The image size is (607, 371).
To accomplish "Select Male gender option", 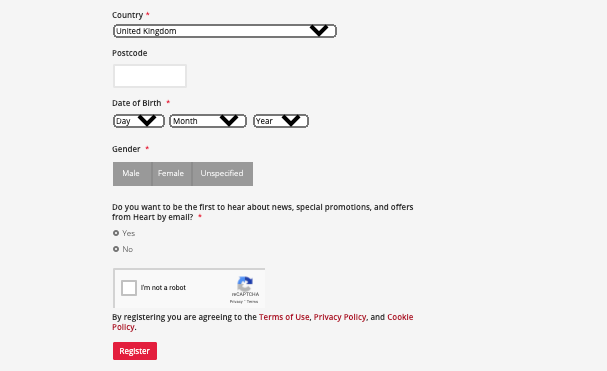I will 132,173.
